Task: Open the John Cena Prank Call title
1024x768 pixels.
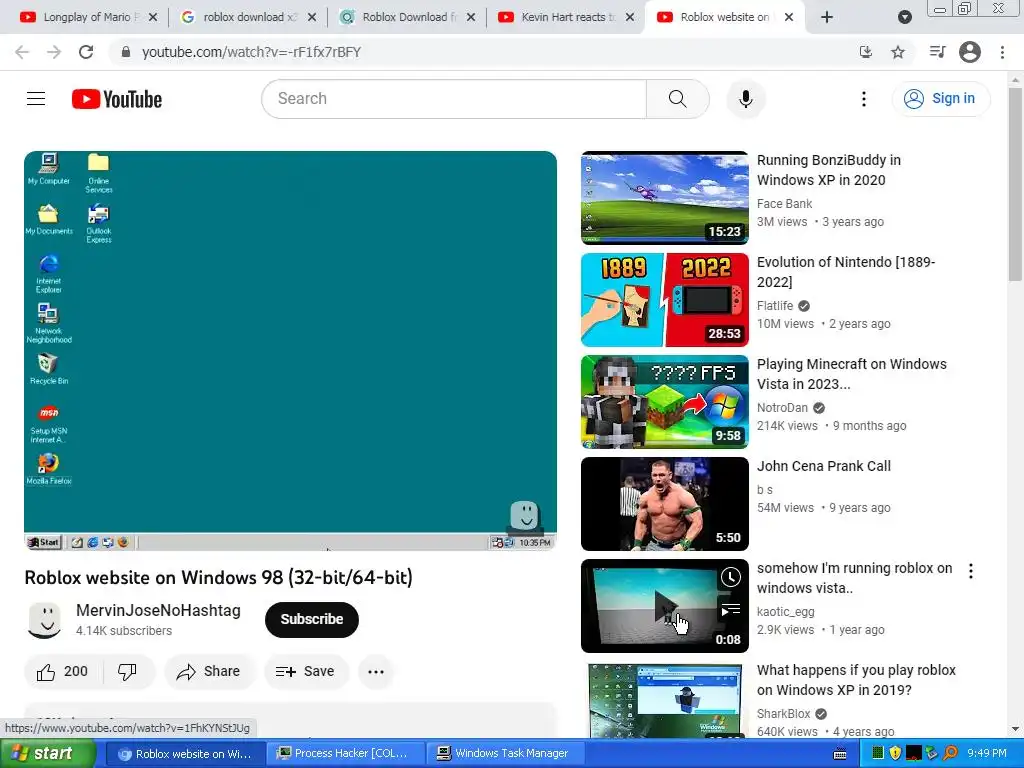Action: 824,466
